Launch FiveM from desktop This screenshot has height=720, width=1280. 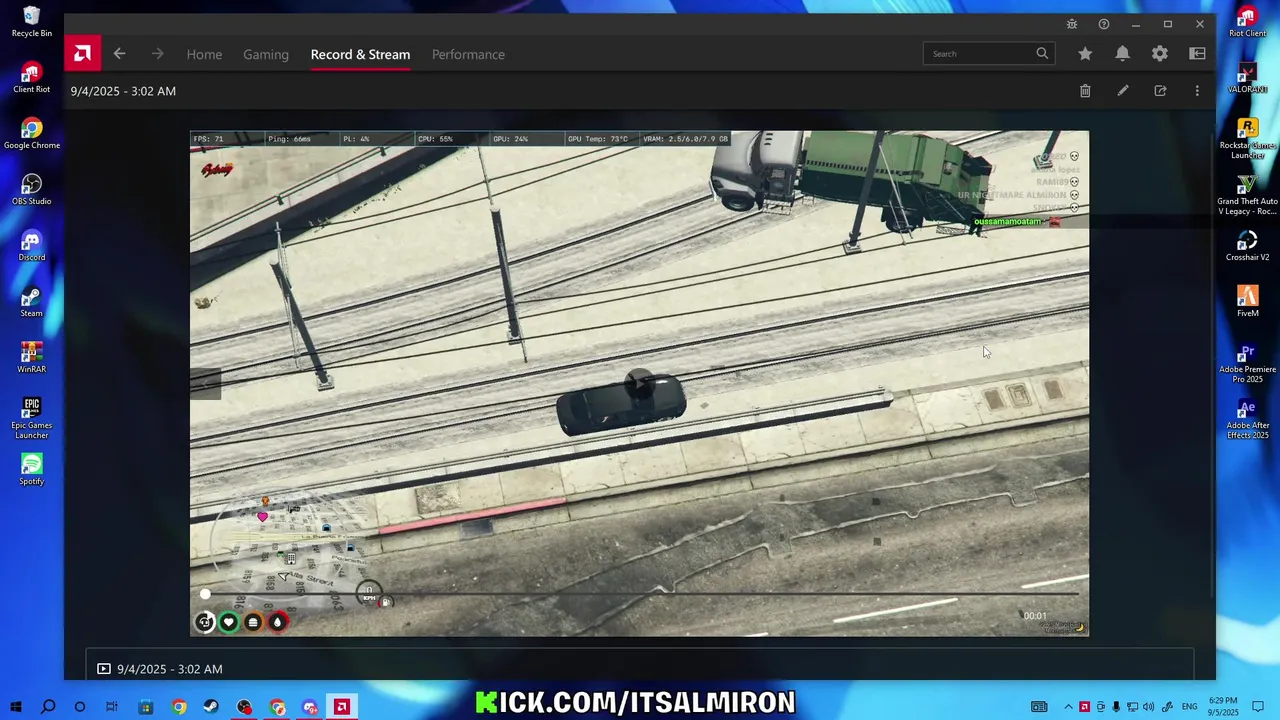pos(1247,302)
